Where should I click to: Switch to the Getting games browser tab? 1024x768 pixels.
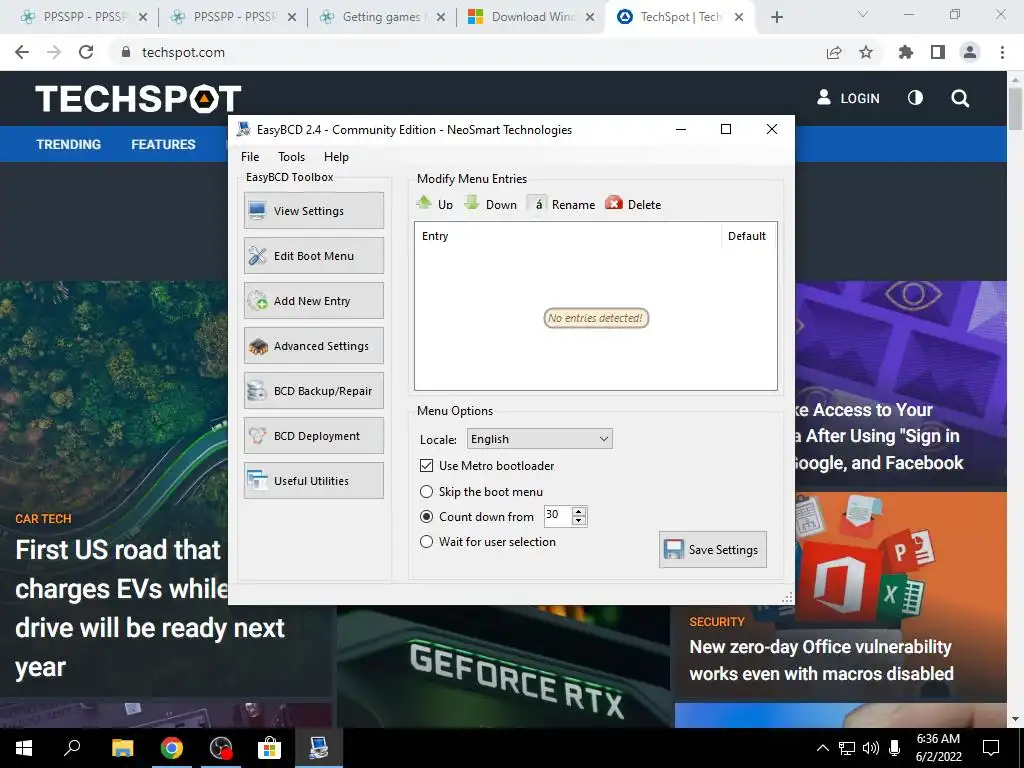pyautogui.click(x=382, y=17)
